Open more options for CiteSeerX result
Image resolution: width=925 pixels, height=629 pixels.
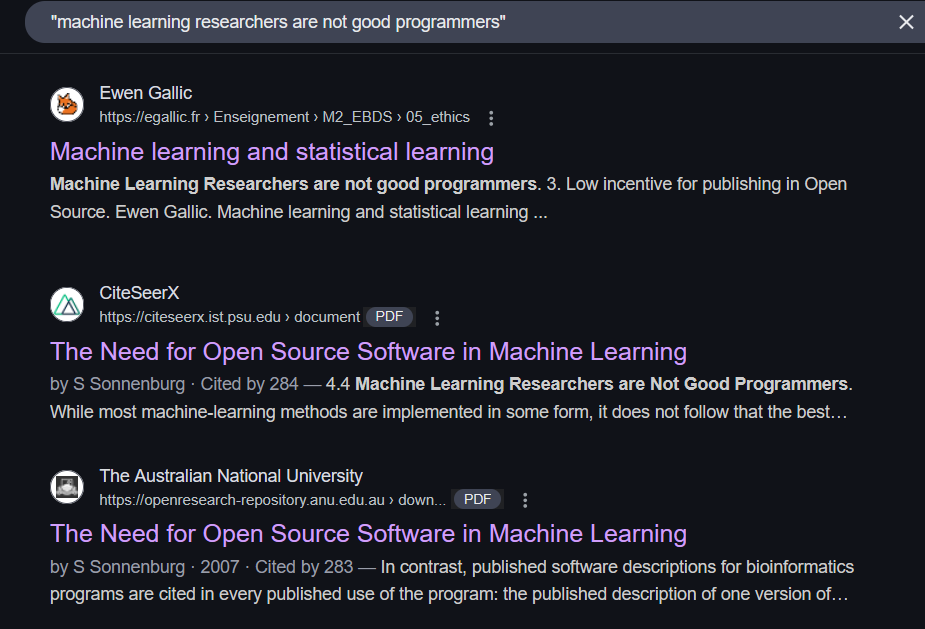coord(436,318)
